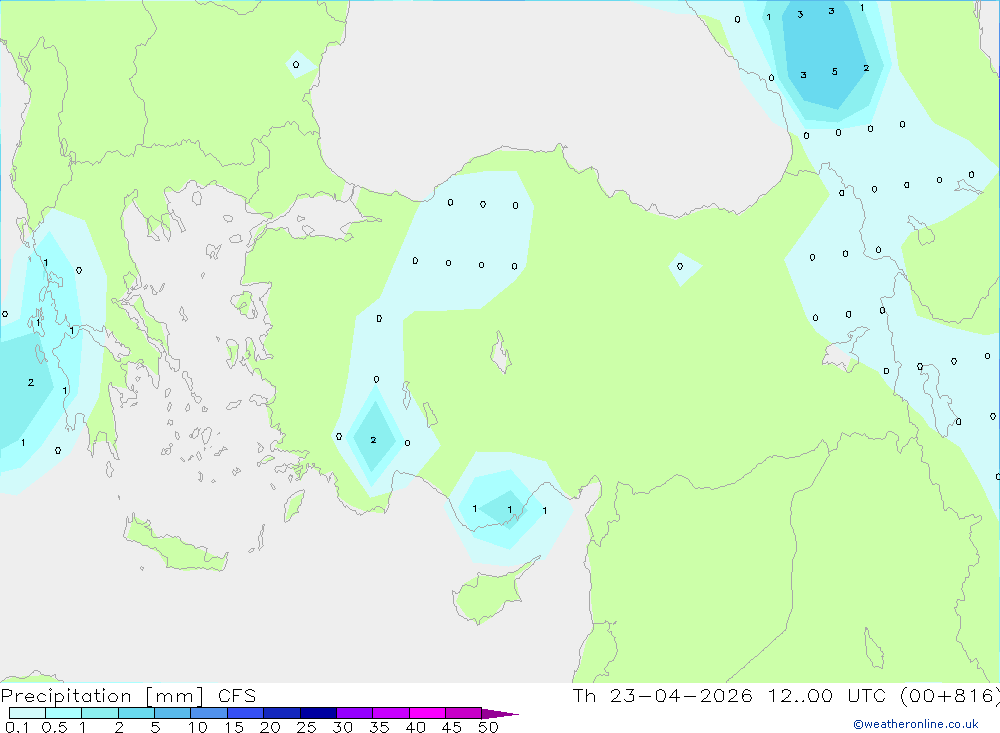The width and height of the screenshot is (1000, 733).
Task: Select the 35–40 mm purple legend swatch
Action: point(391,713)
